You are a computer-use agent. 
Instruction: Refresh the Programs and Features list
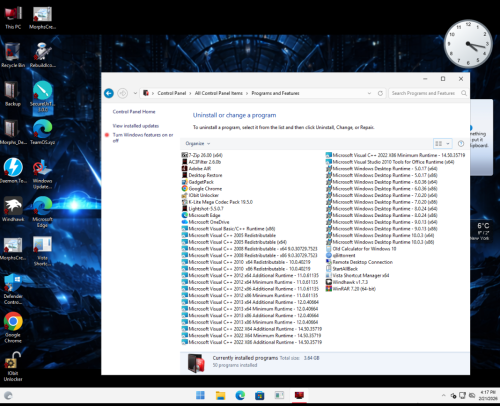[380, 93]
